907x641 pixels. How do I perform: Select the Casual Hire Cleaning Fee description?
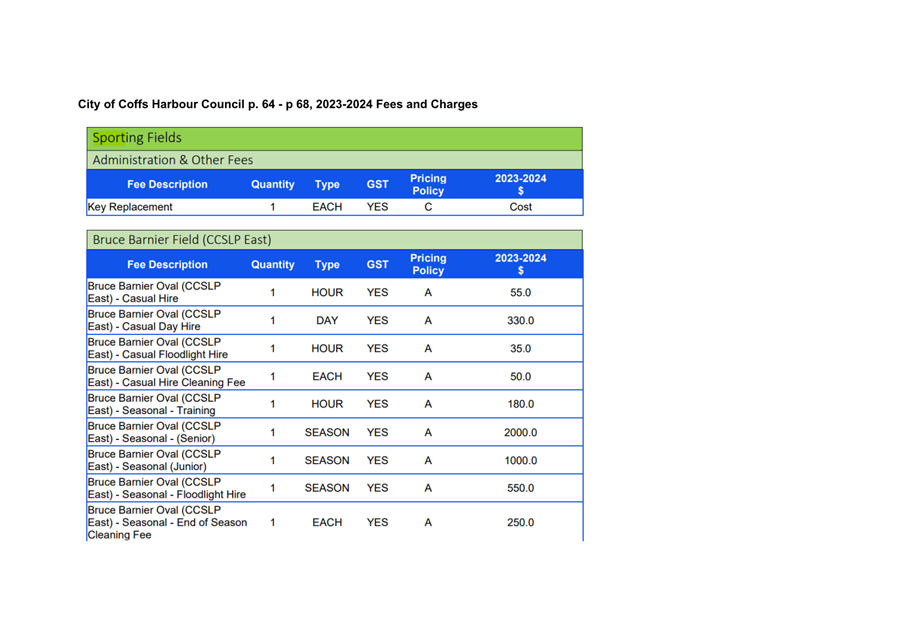click(x=167, y=376)
